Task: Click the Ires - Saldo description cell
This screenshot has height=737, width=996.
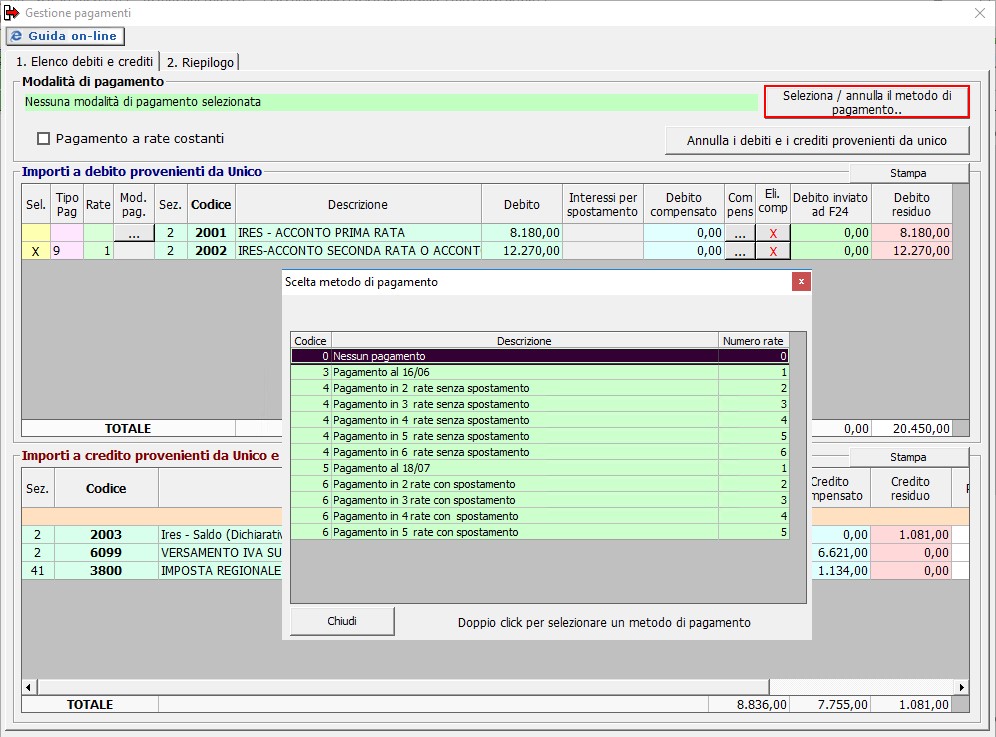Action: (220, 534)
